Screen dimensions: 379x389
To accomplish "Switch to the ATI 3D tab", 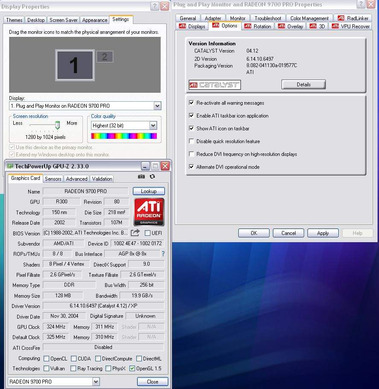I will (317, 26).
